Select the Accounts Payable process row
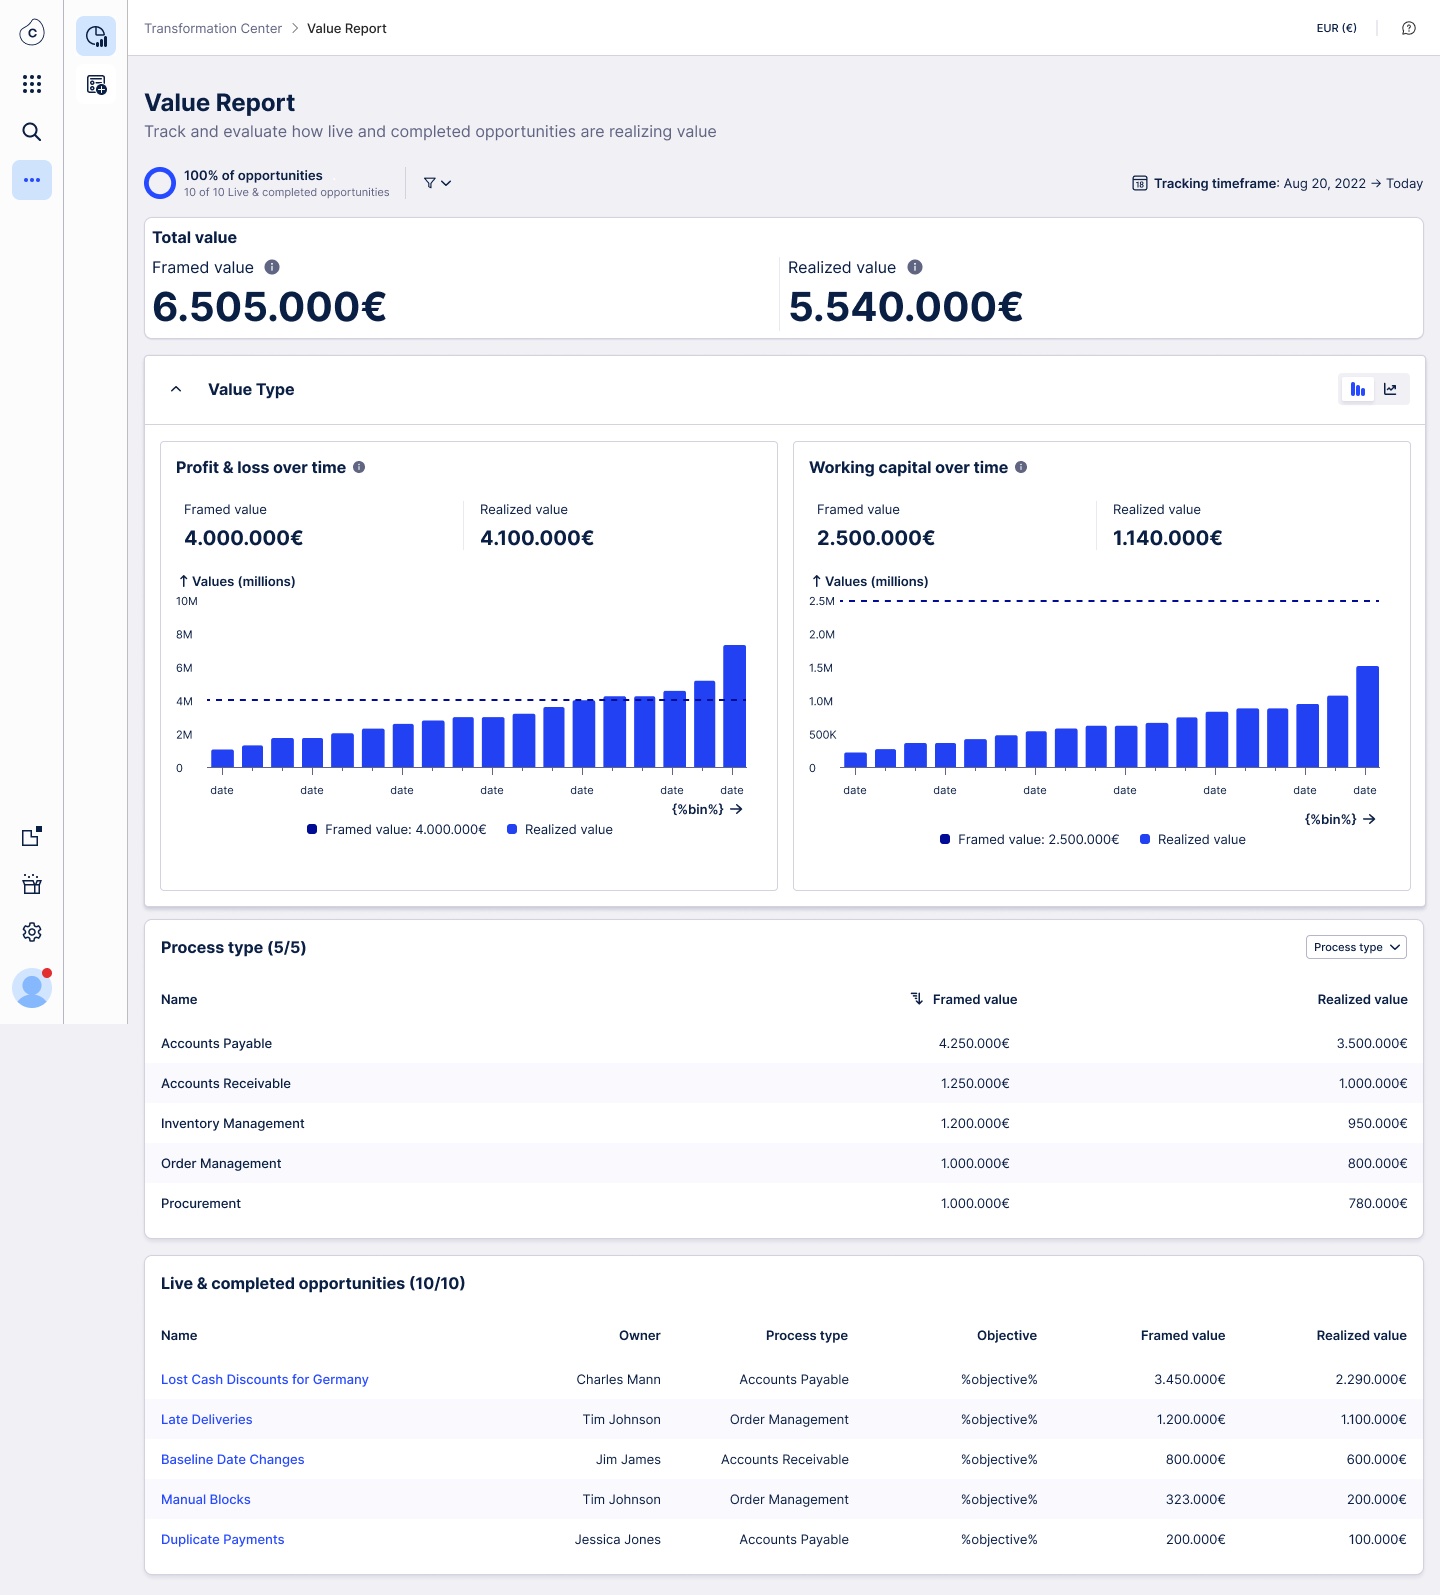The image size is (1440, 1595). [784, 1043]
